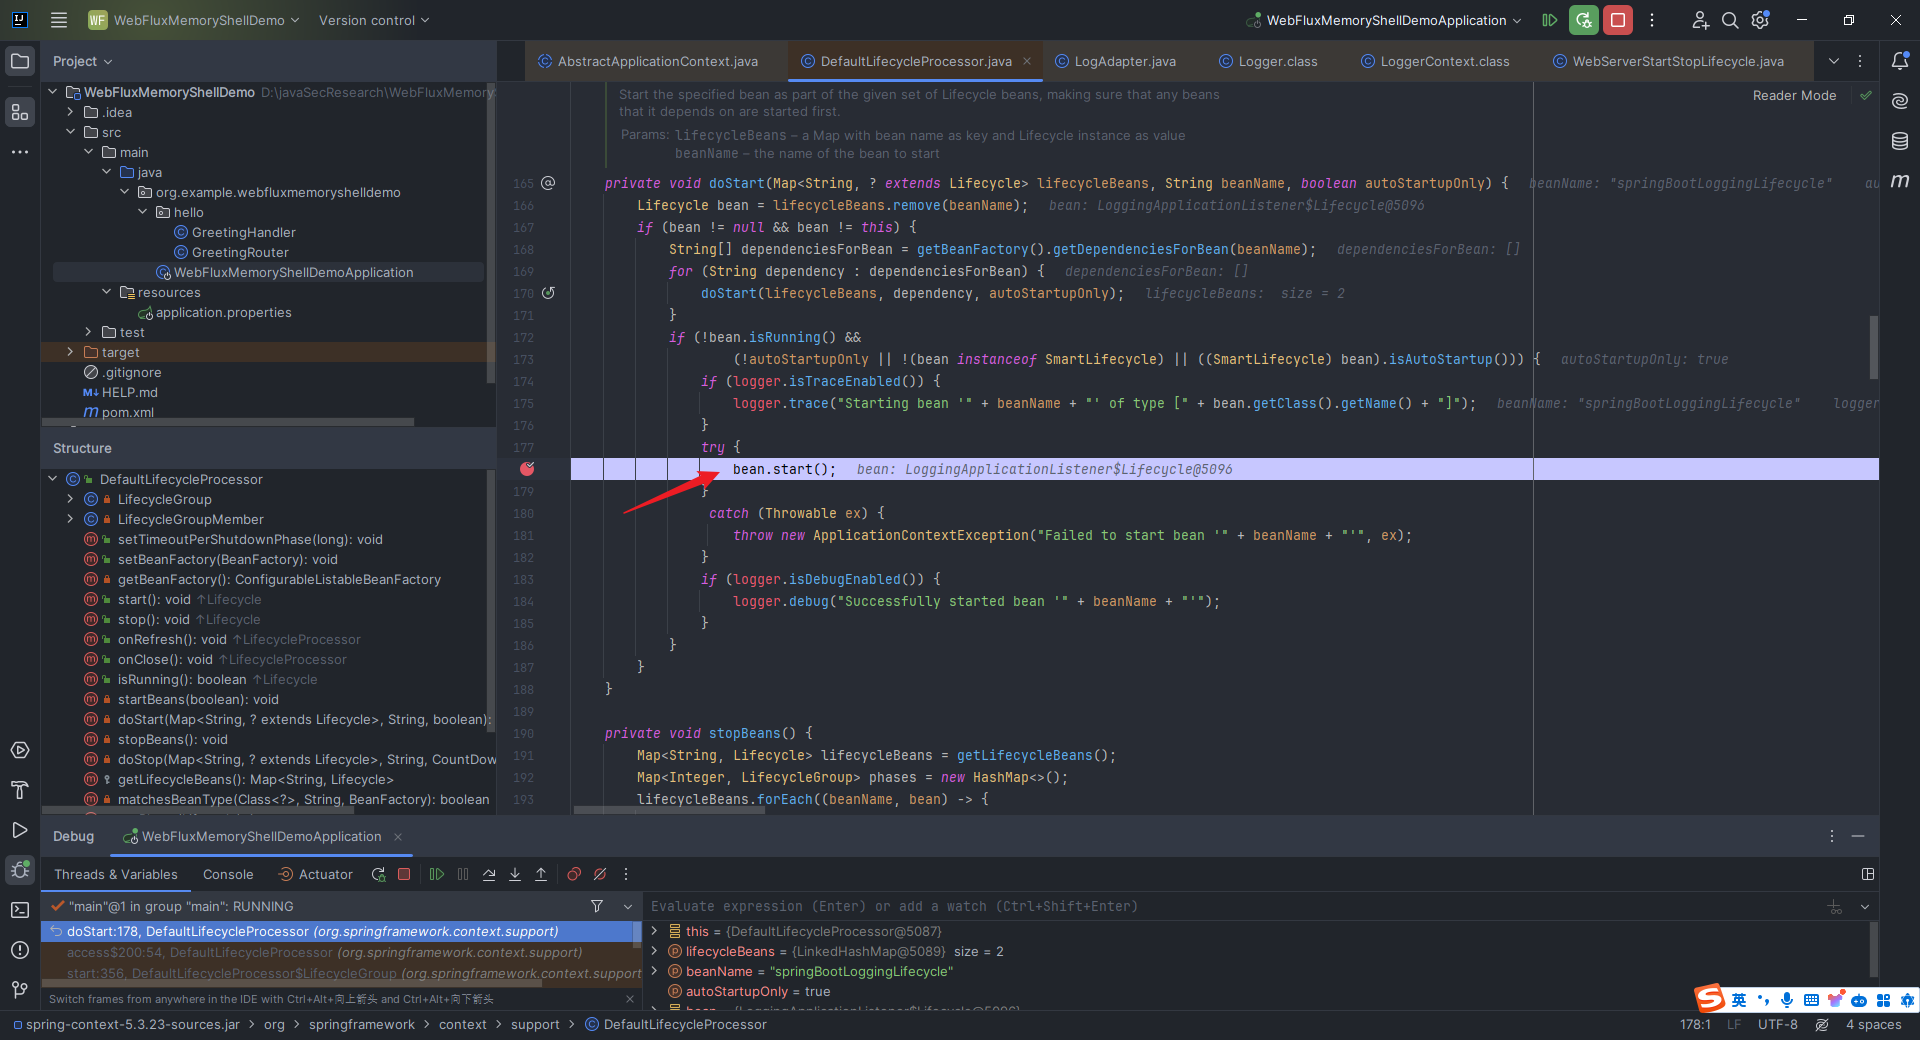The width and height of the screenshot is (1920, 1040).
Task: Click Evaluate expression input field
Action: click(1233, 906)
